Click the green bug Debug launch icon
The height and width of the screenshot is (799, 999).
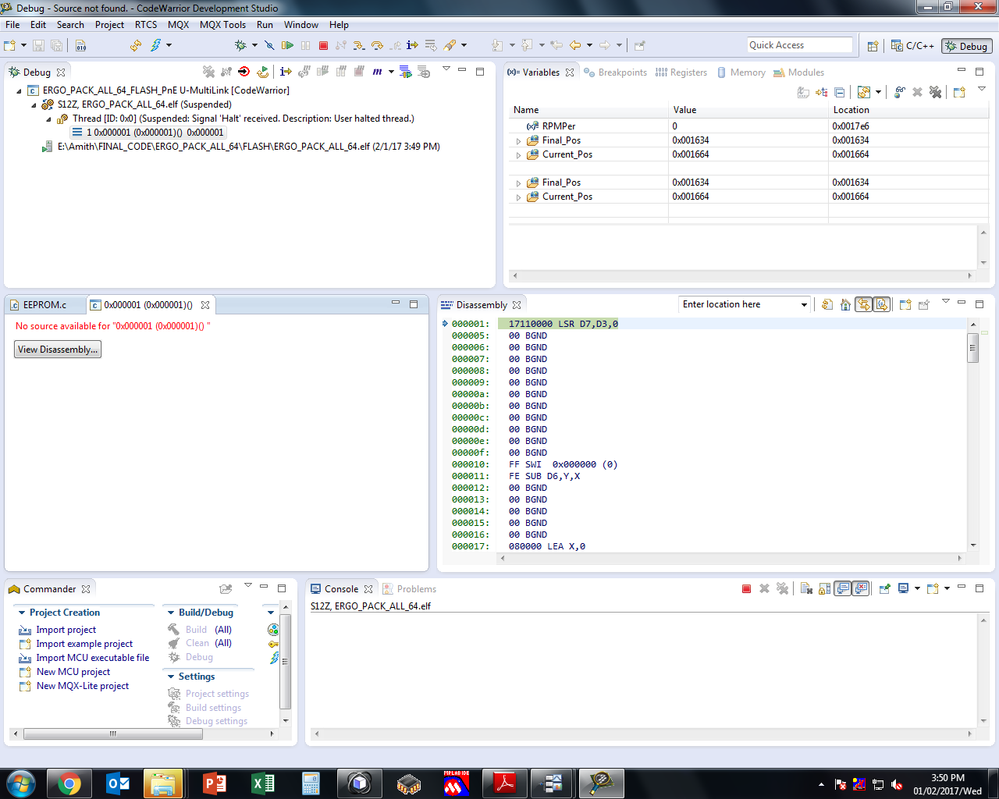point(240,45)
